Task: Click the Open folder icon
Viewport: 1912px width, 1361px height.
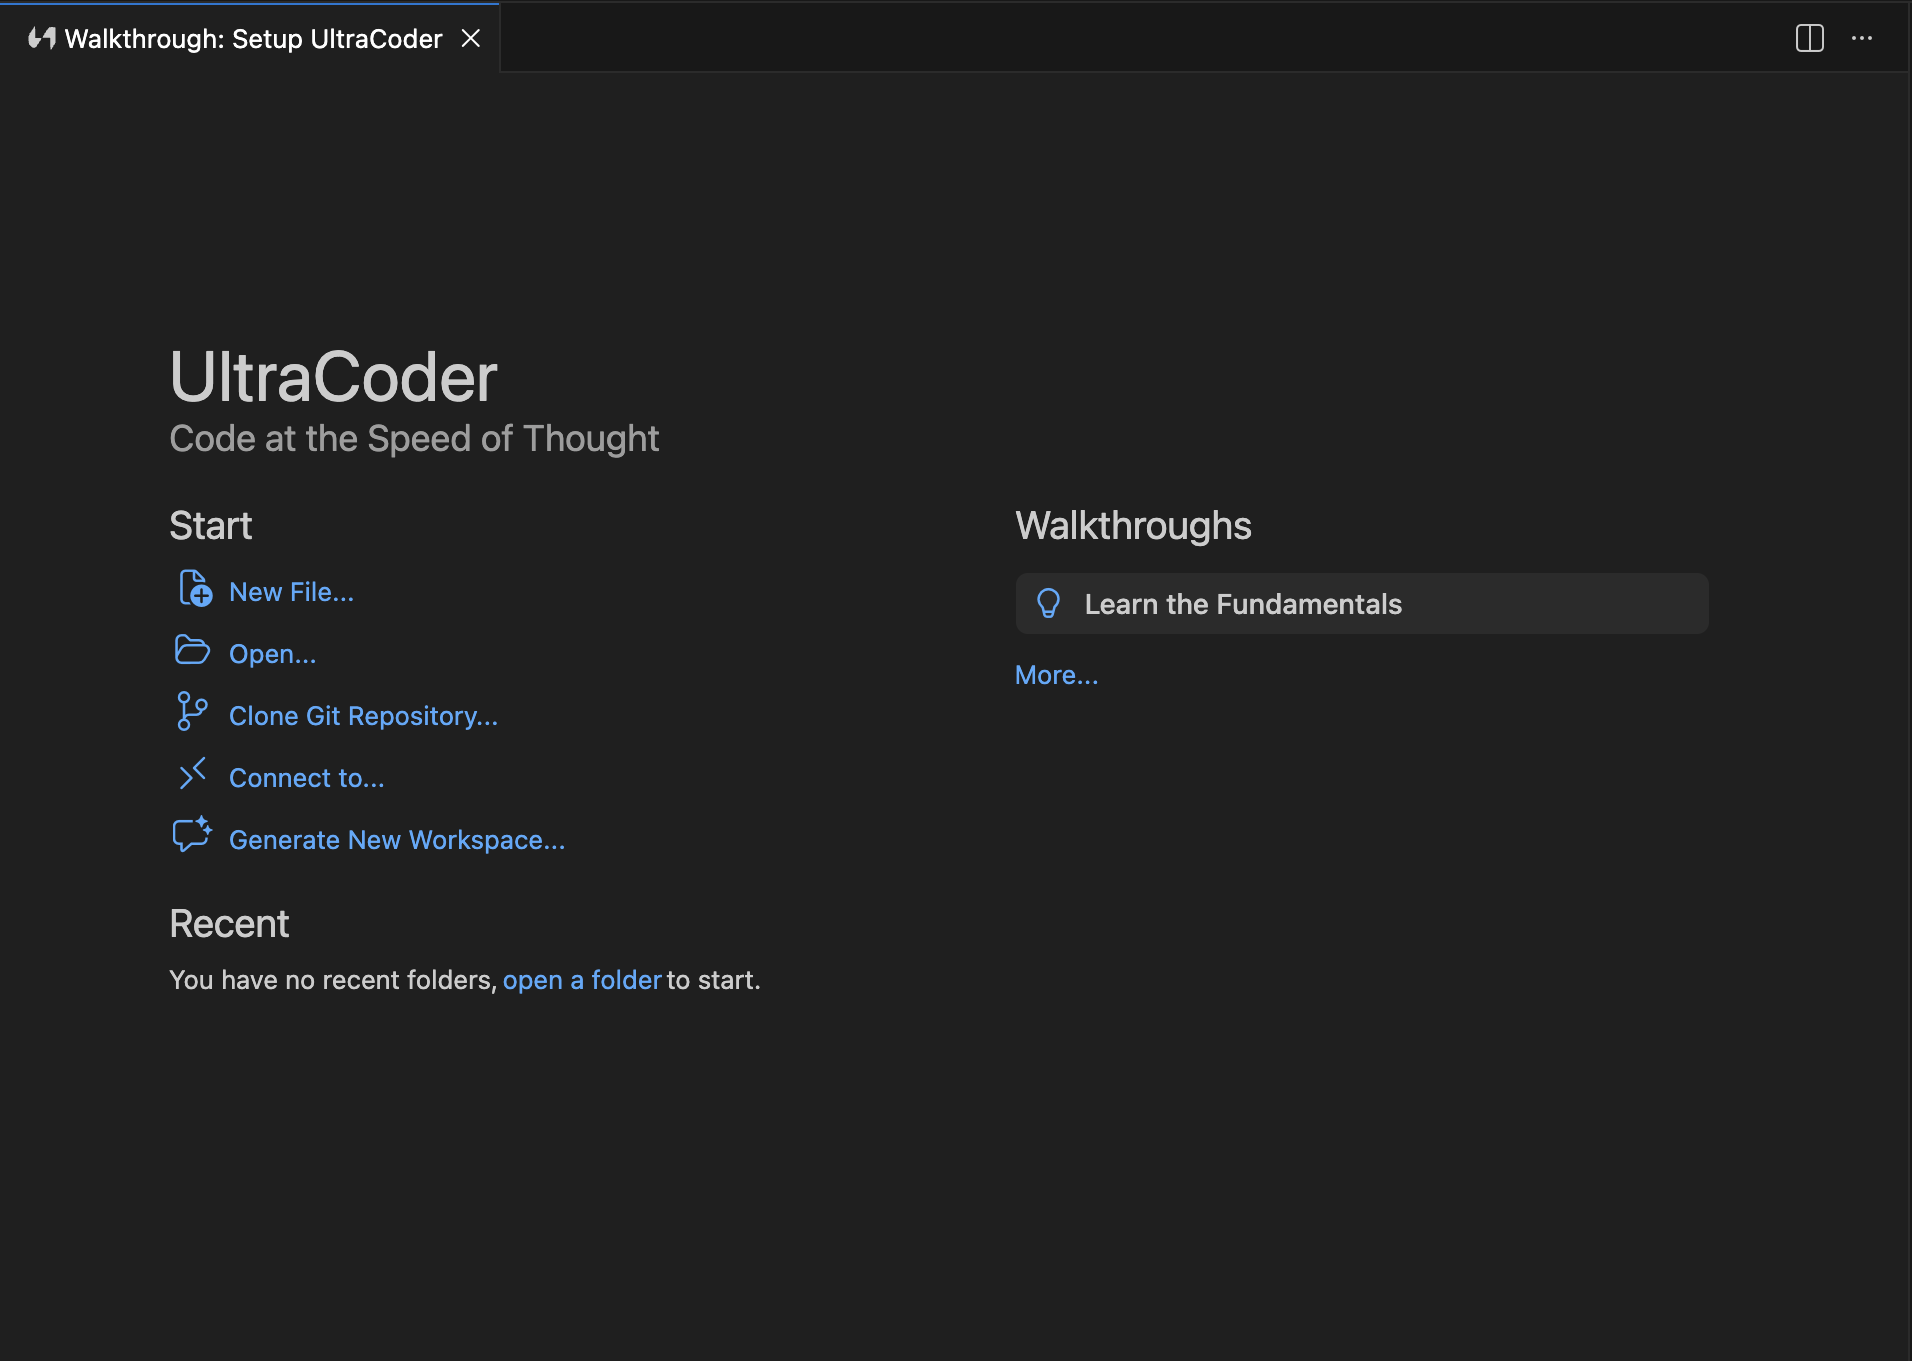Action: [x=192, y=650]
